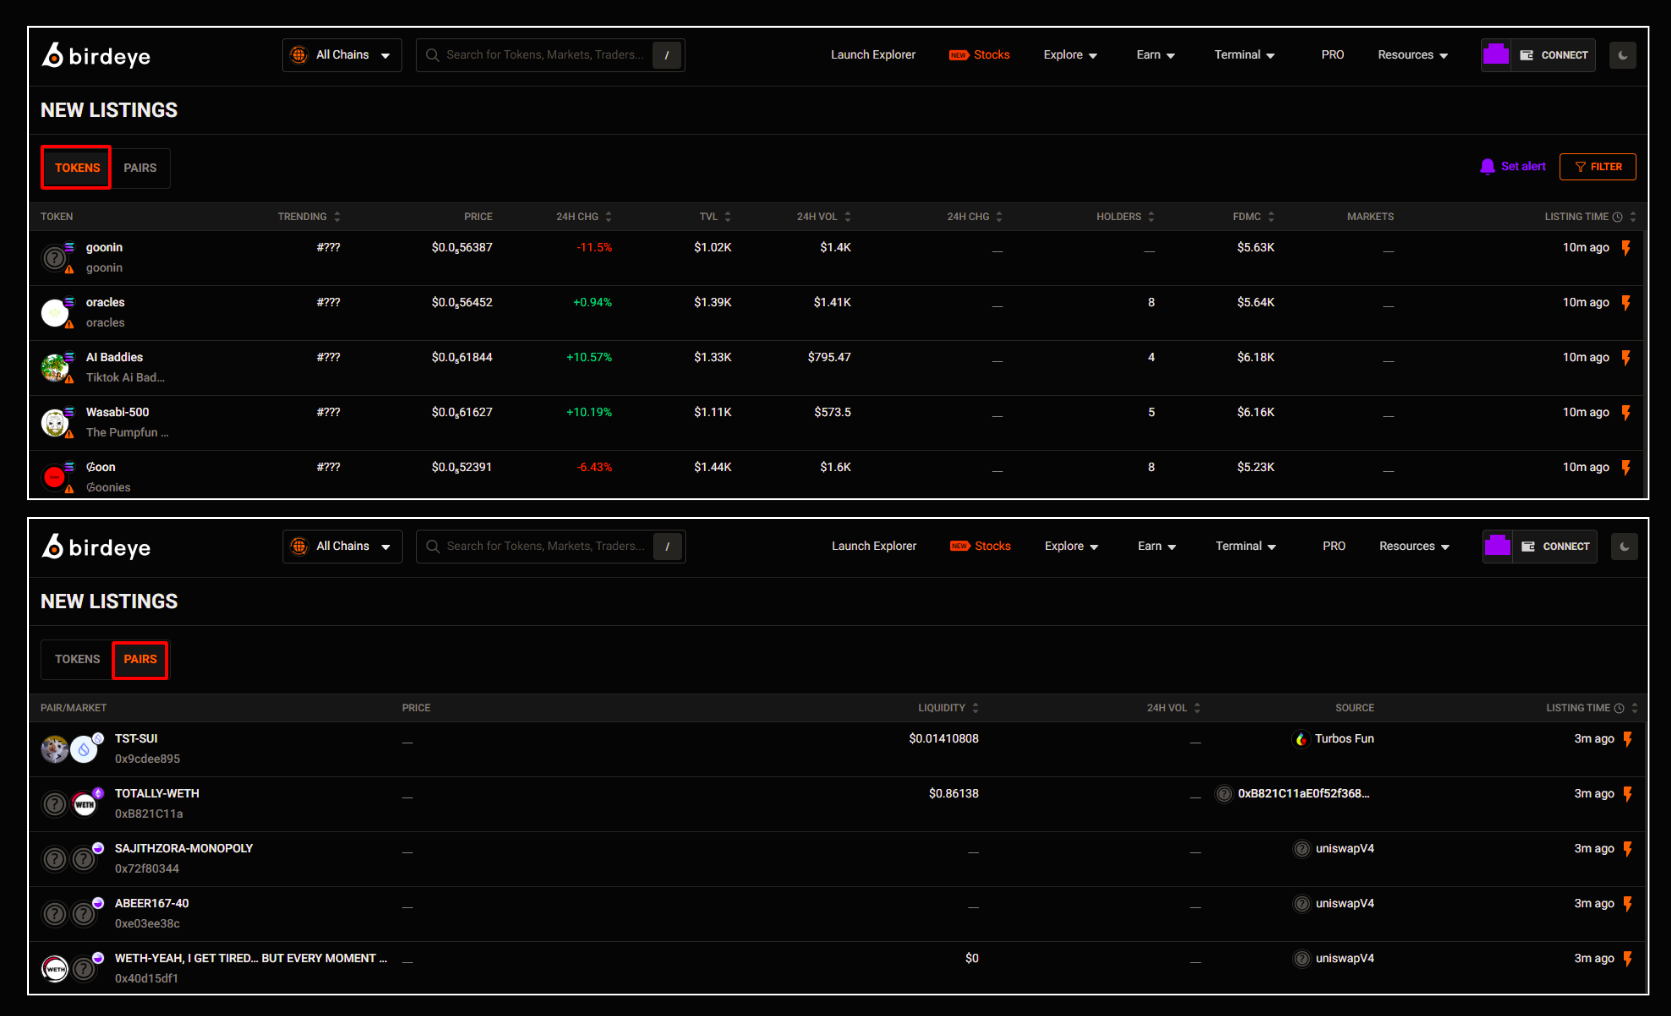Select the PAIRS tab in the upper panel
Viewport: 1671px width, 1016px height.
tap(140, 168)
